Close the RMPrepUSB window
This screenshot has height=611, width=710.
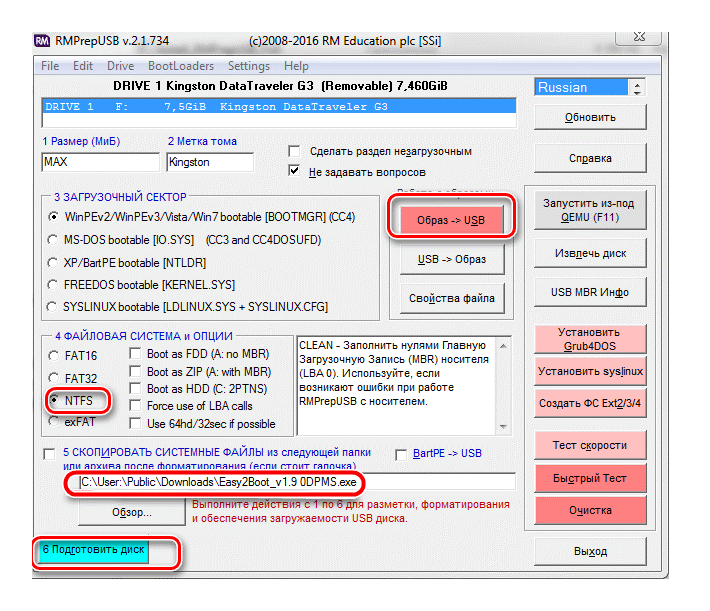[x=639, y=37]
